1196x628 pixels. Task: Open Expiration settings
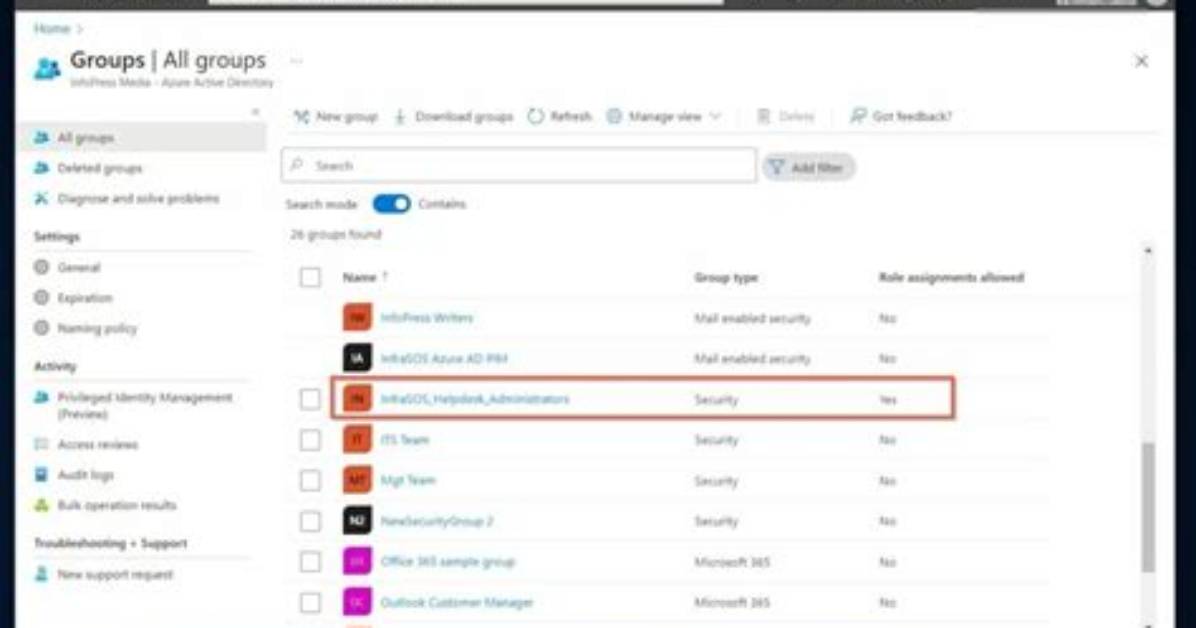pos(85,298)
